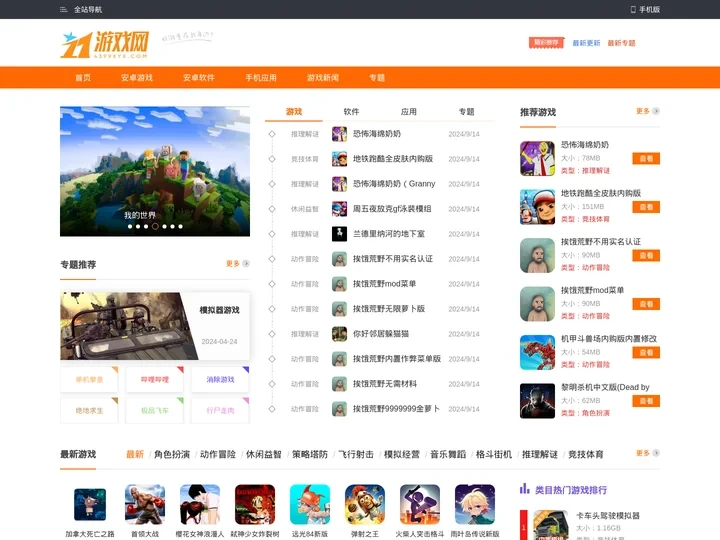Click icon of first 恐怖海绵奶奶 list row
The height and width of the screenshot is (540, 720).
point(339,134)
